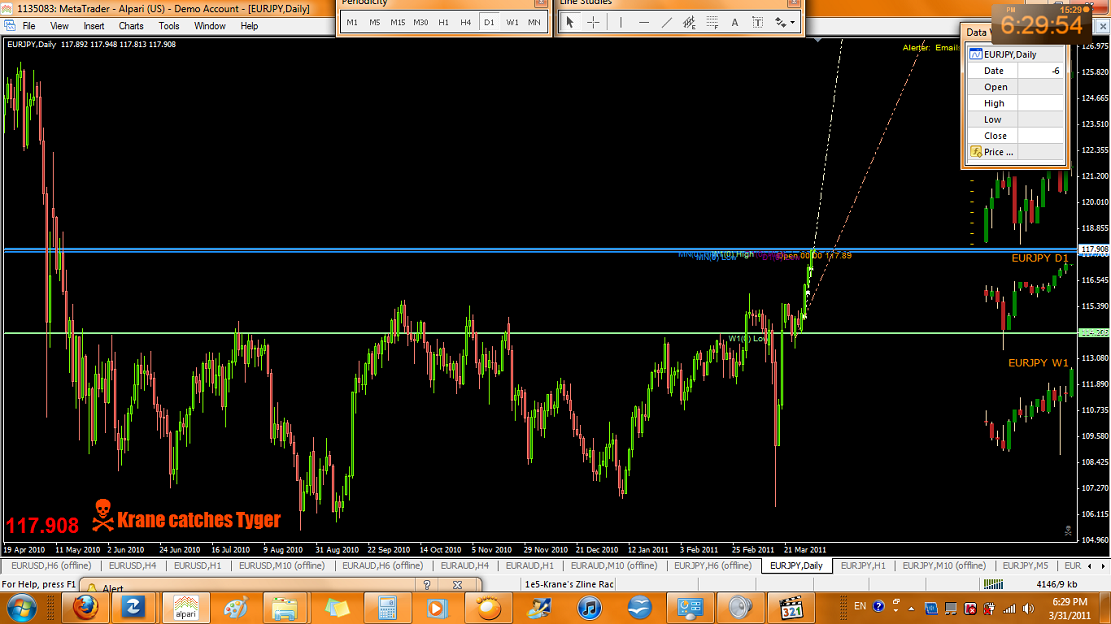Open the calculator from the taskbar

click(387, 608)
